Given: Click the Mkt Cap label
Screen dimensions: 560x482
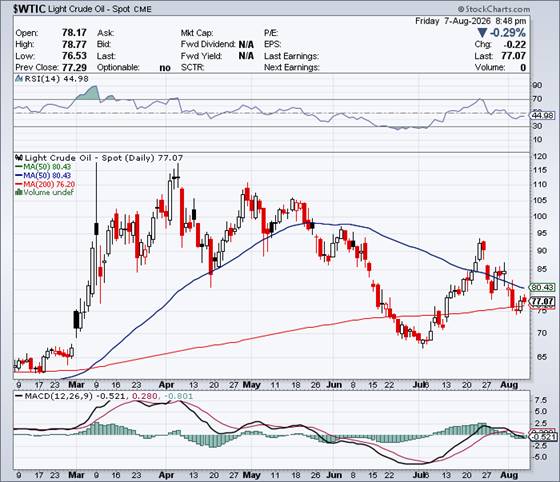Looking at the screenshot, I should click(x=197, y=33).
